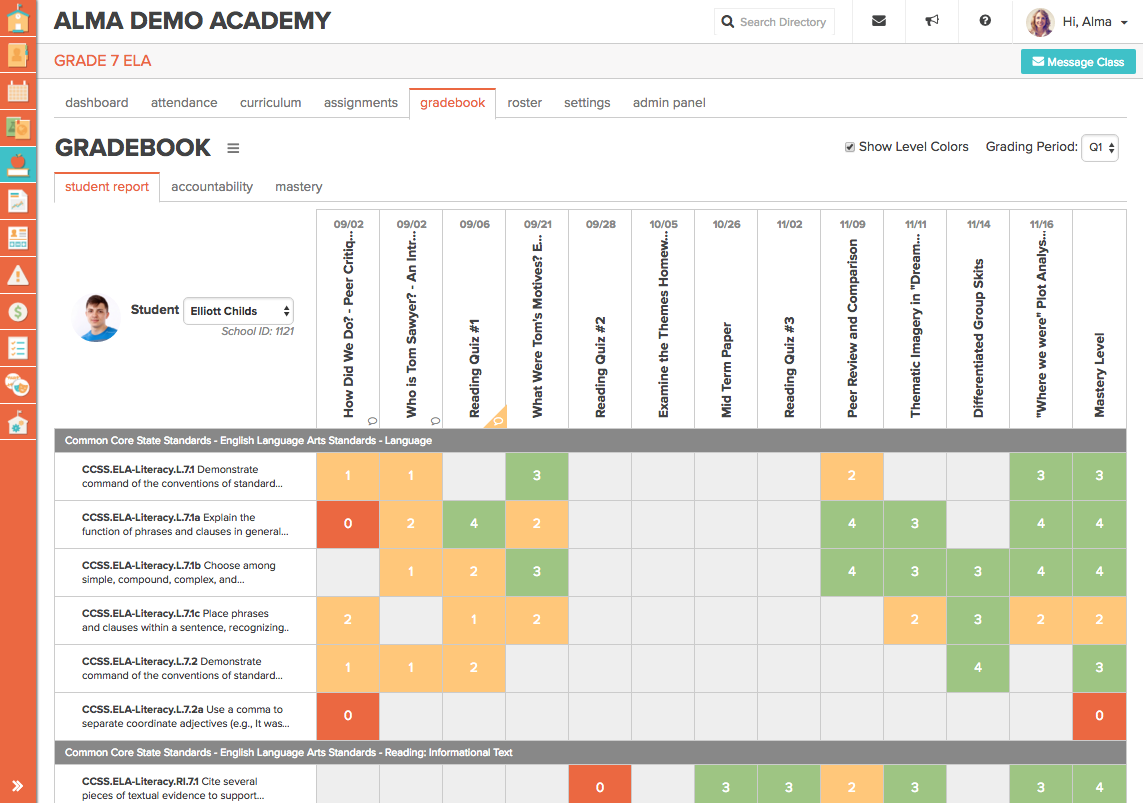Open the Grading Period Q1 dropdown
Screen dimensions: 1143x803
pyautogui.click(x=1100, y=147)
